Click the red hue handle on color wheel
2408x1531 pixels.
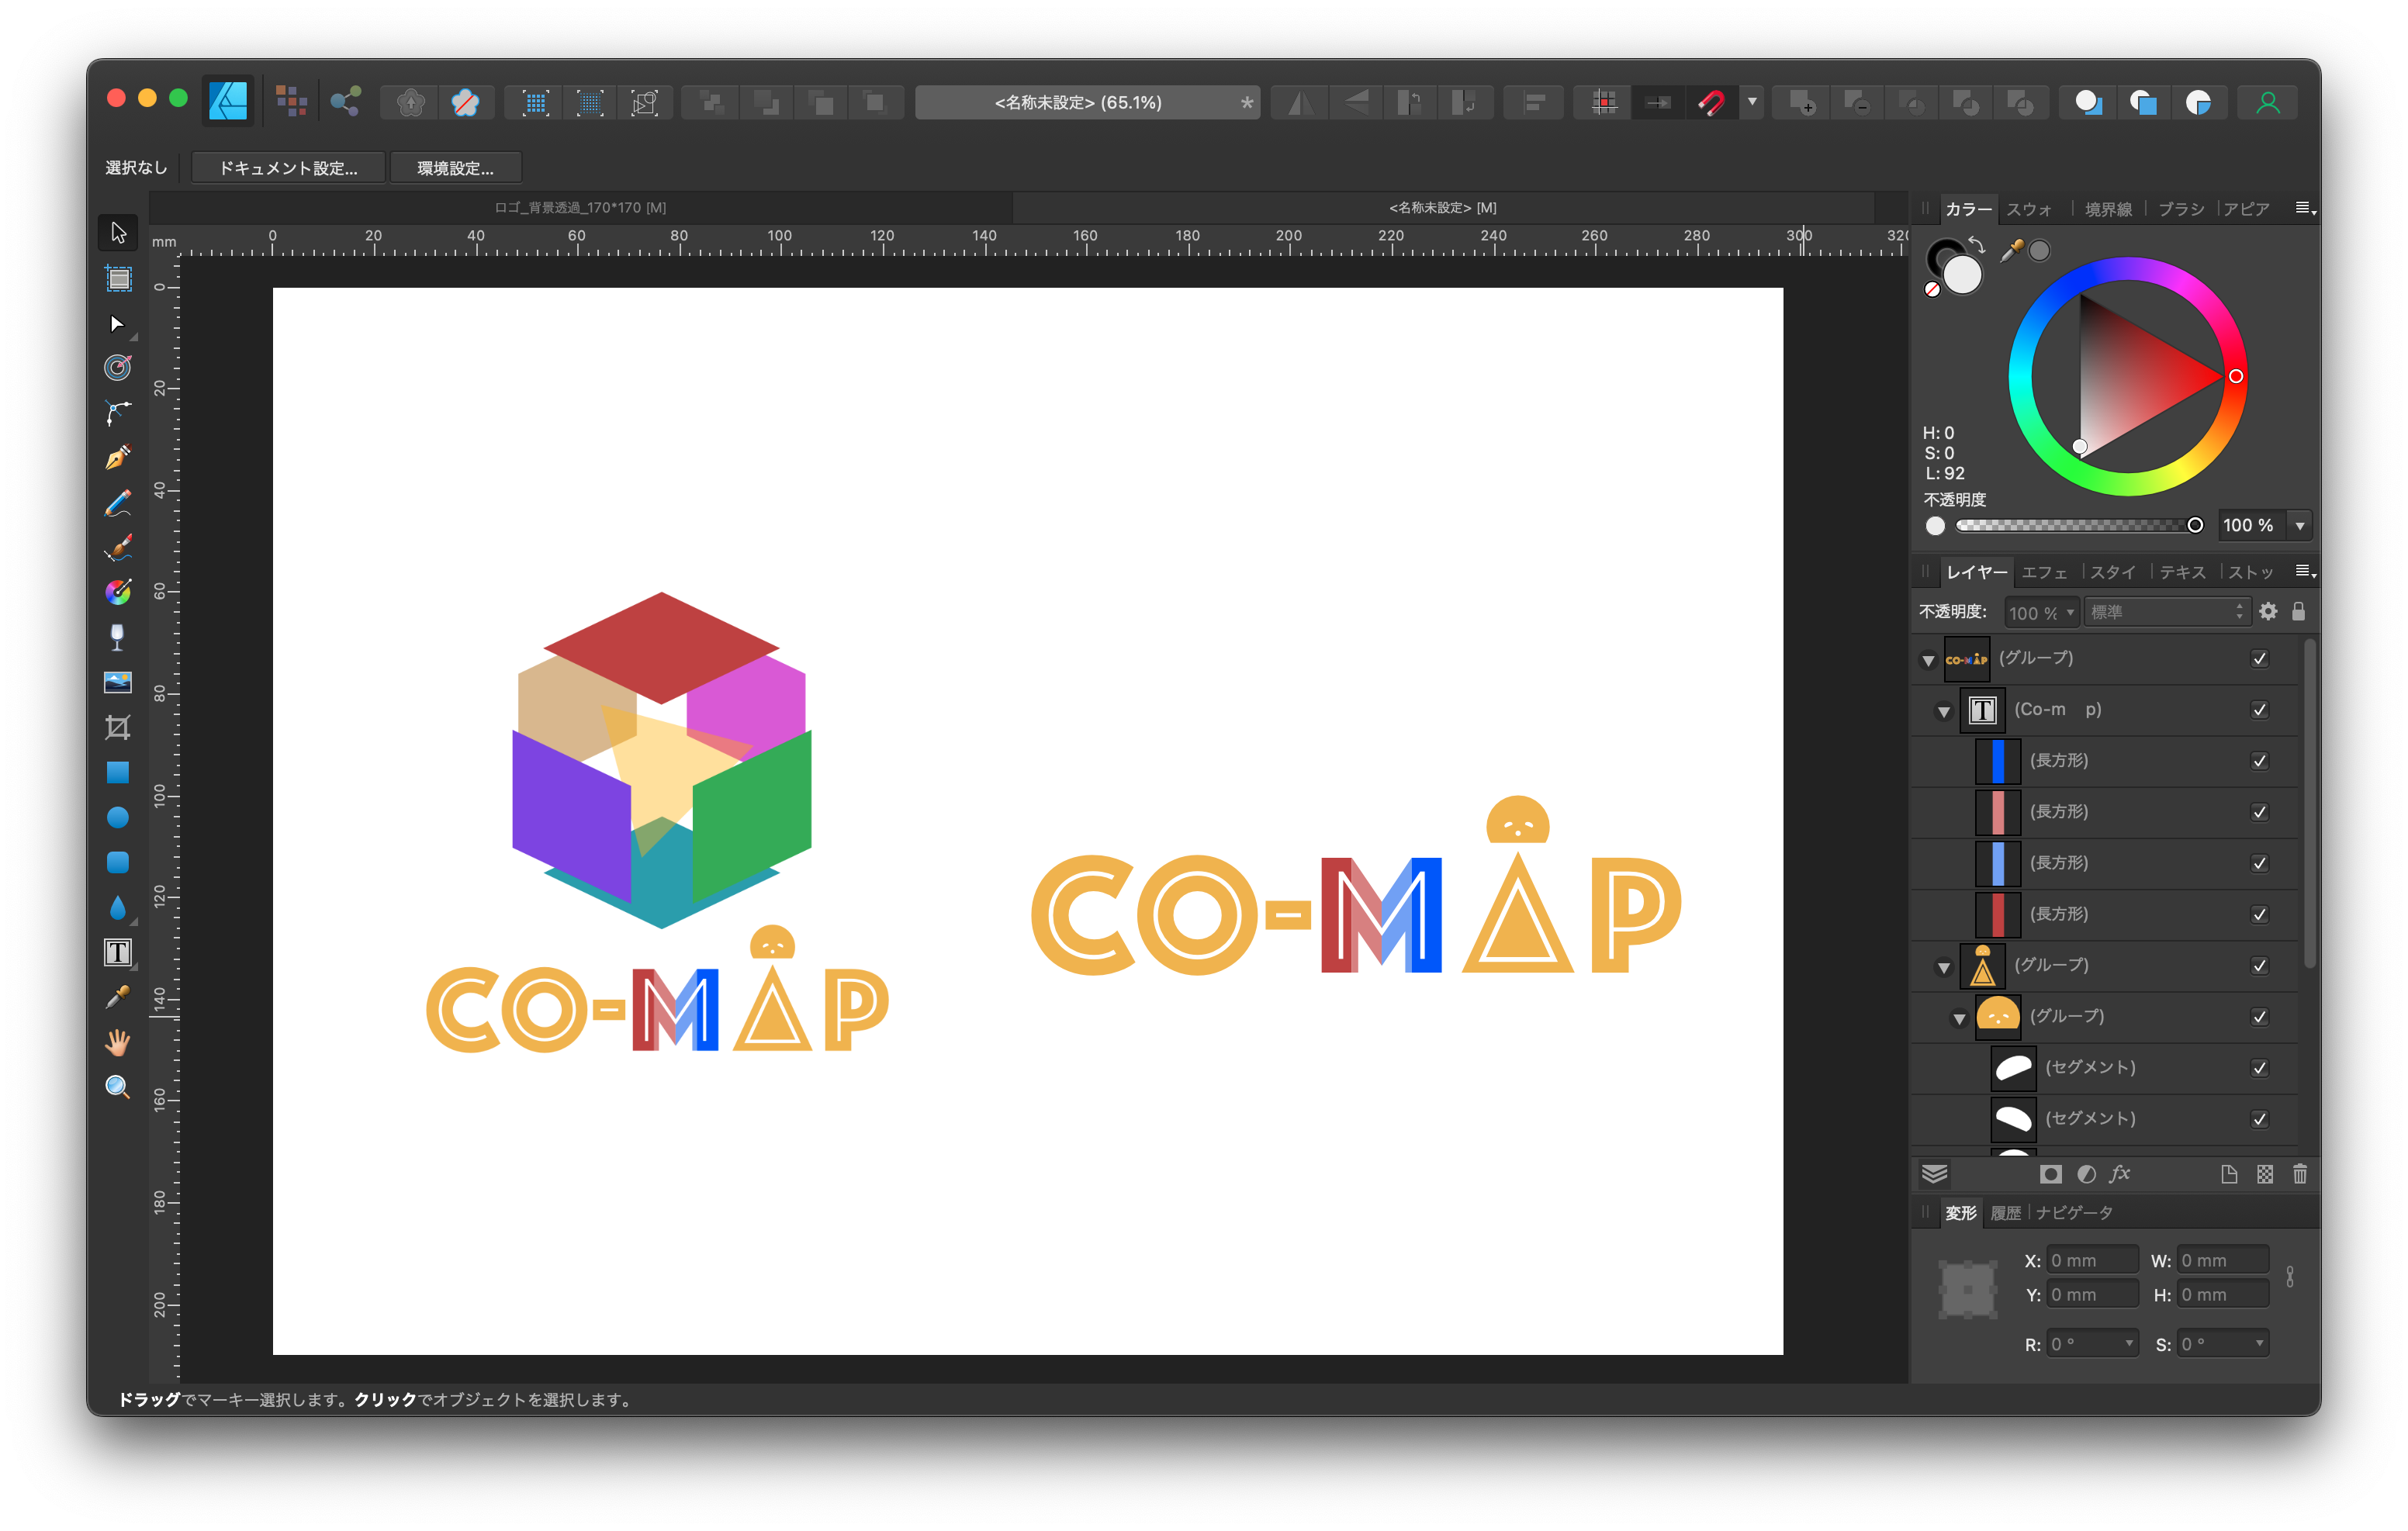(2235, 376)
